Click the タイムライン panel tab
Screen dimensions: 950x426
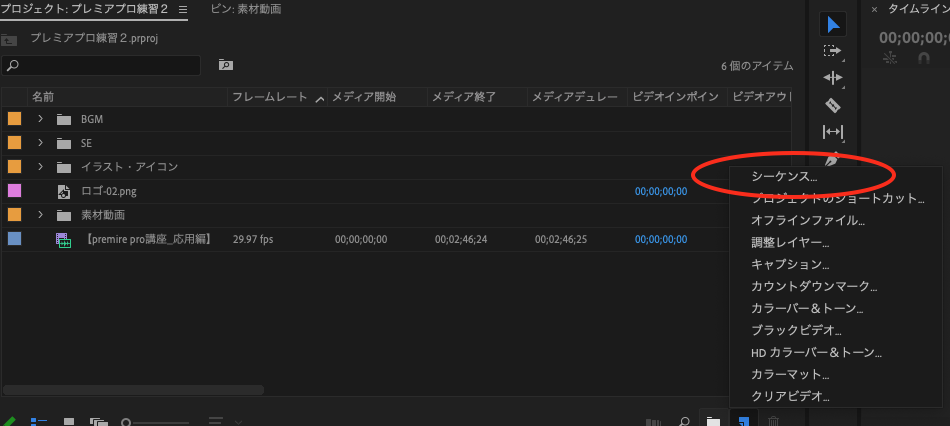point(918,9)
